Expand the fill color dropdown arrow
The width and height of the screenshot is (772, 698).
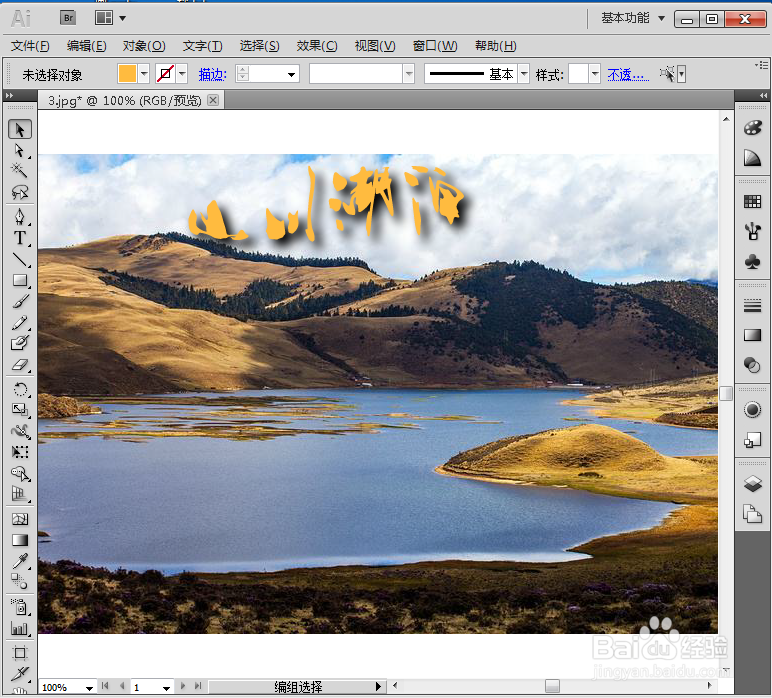pyautogui.click(x=144, y=74)
